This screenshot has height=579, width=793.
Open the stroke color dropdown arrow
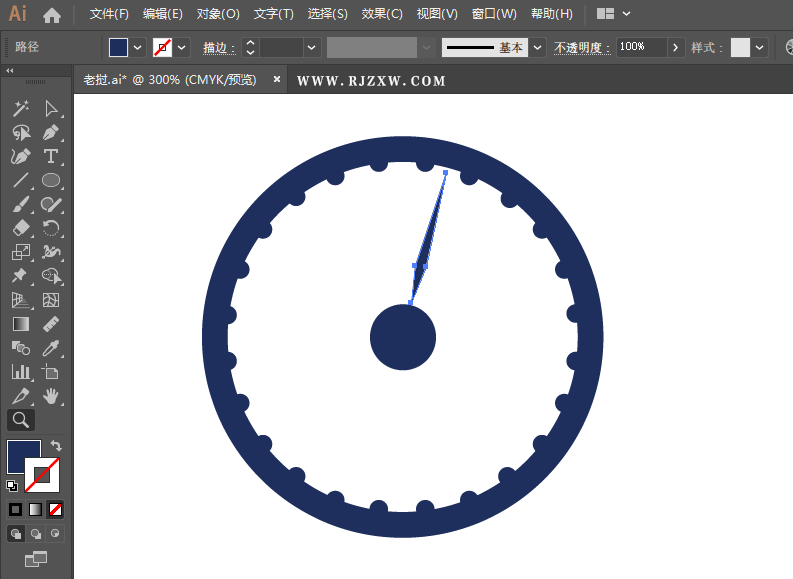(x=182, y=47)
